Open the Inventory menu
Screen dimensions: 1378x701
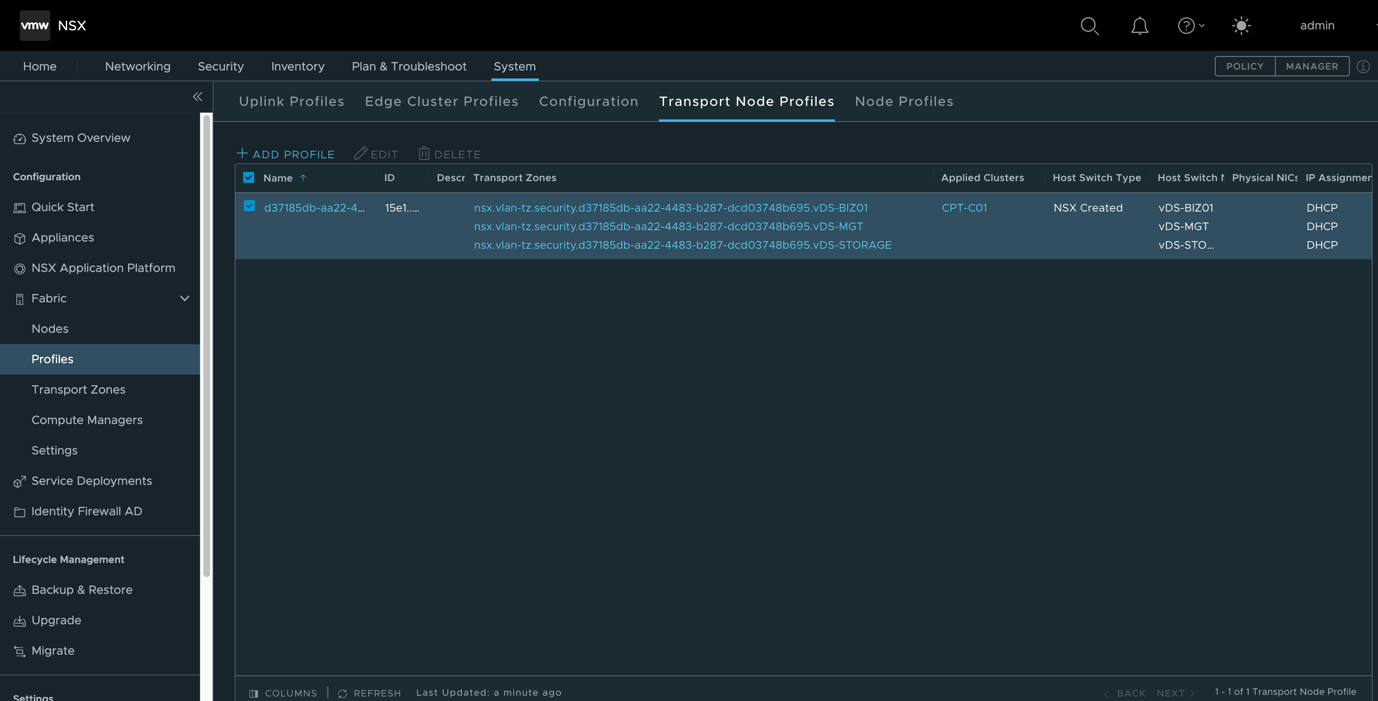point(298,66)
